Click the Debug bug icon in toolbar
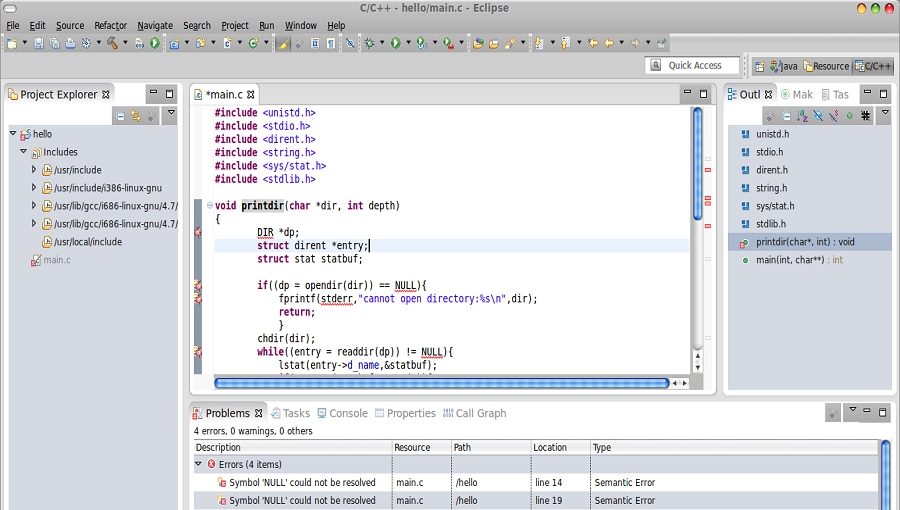The height and width of the screenshot is (510, 900). click(x=371, y=43)
